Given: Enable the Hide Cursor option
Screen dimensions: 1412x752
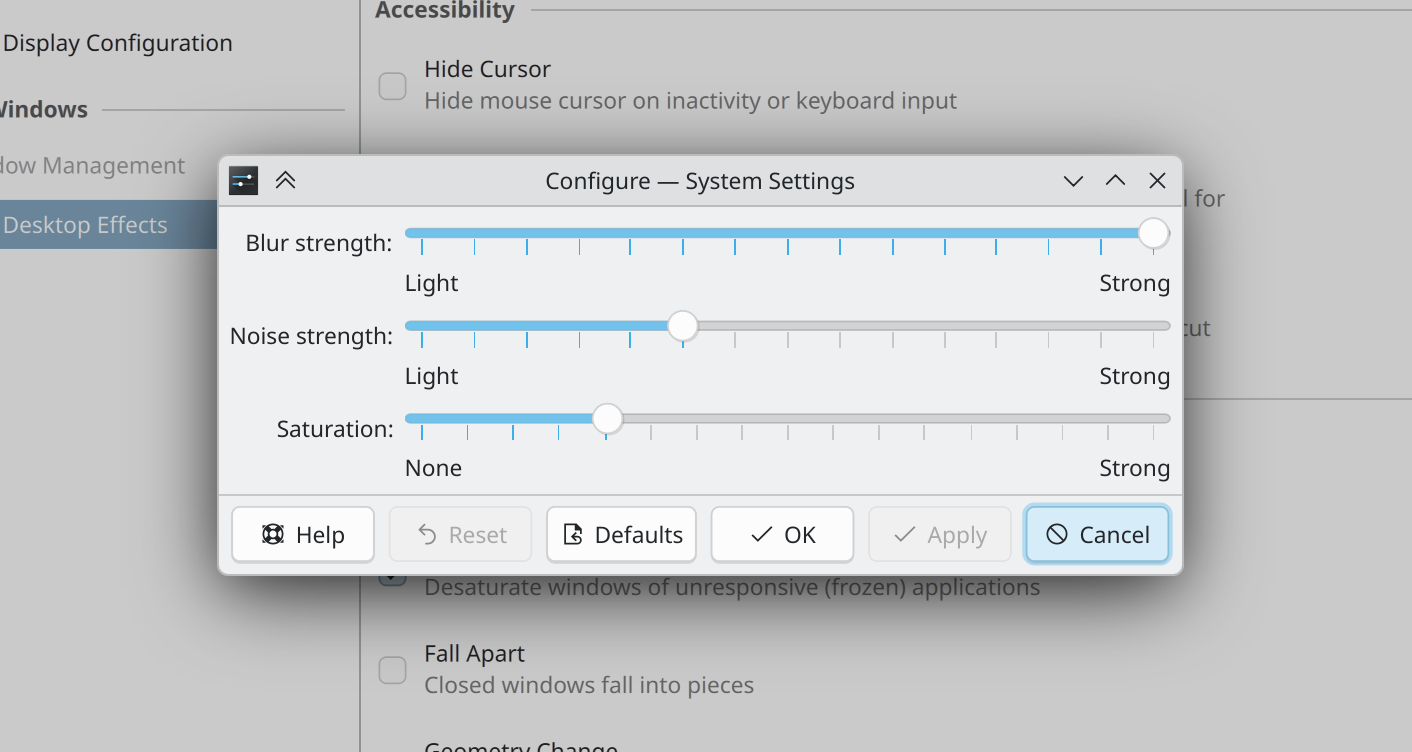Looking at the screenshot, I should pyautogui.click(x=392, y=86).
